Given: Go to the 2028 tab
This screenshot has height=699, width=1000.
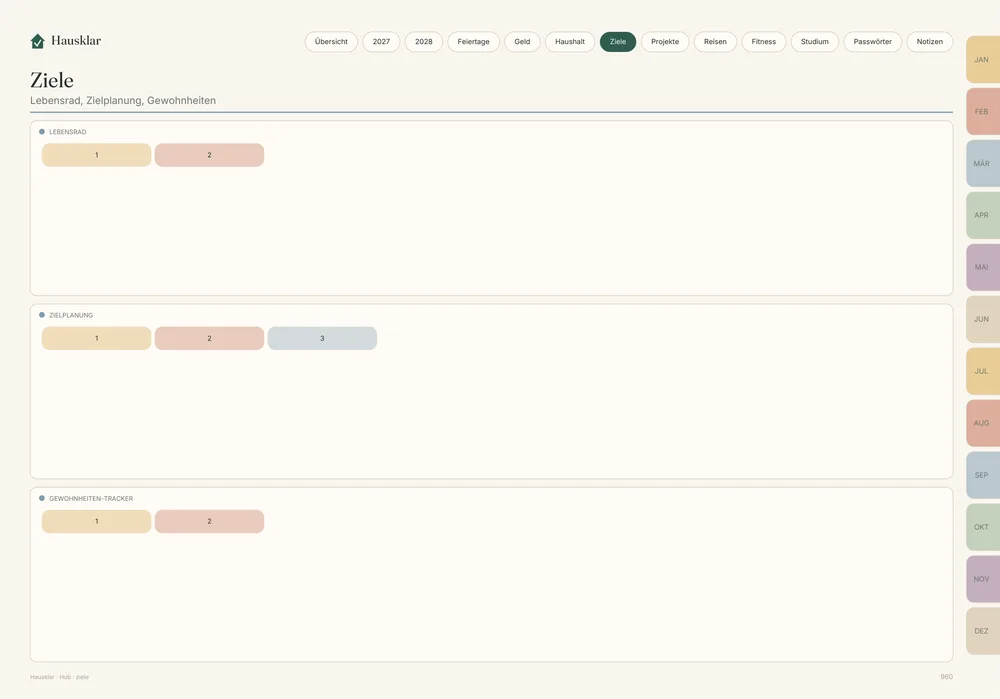Looking at the screenshot, I should [x=424, y=41].
